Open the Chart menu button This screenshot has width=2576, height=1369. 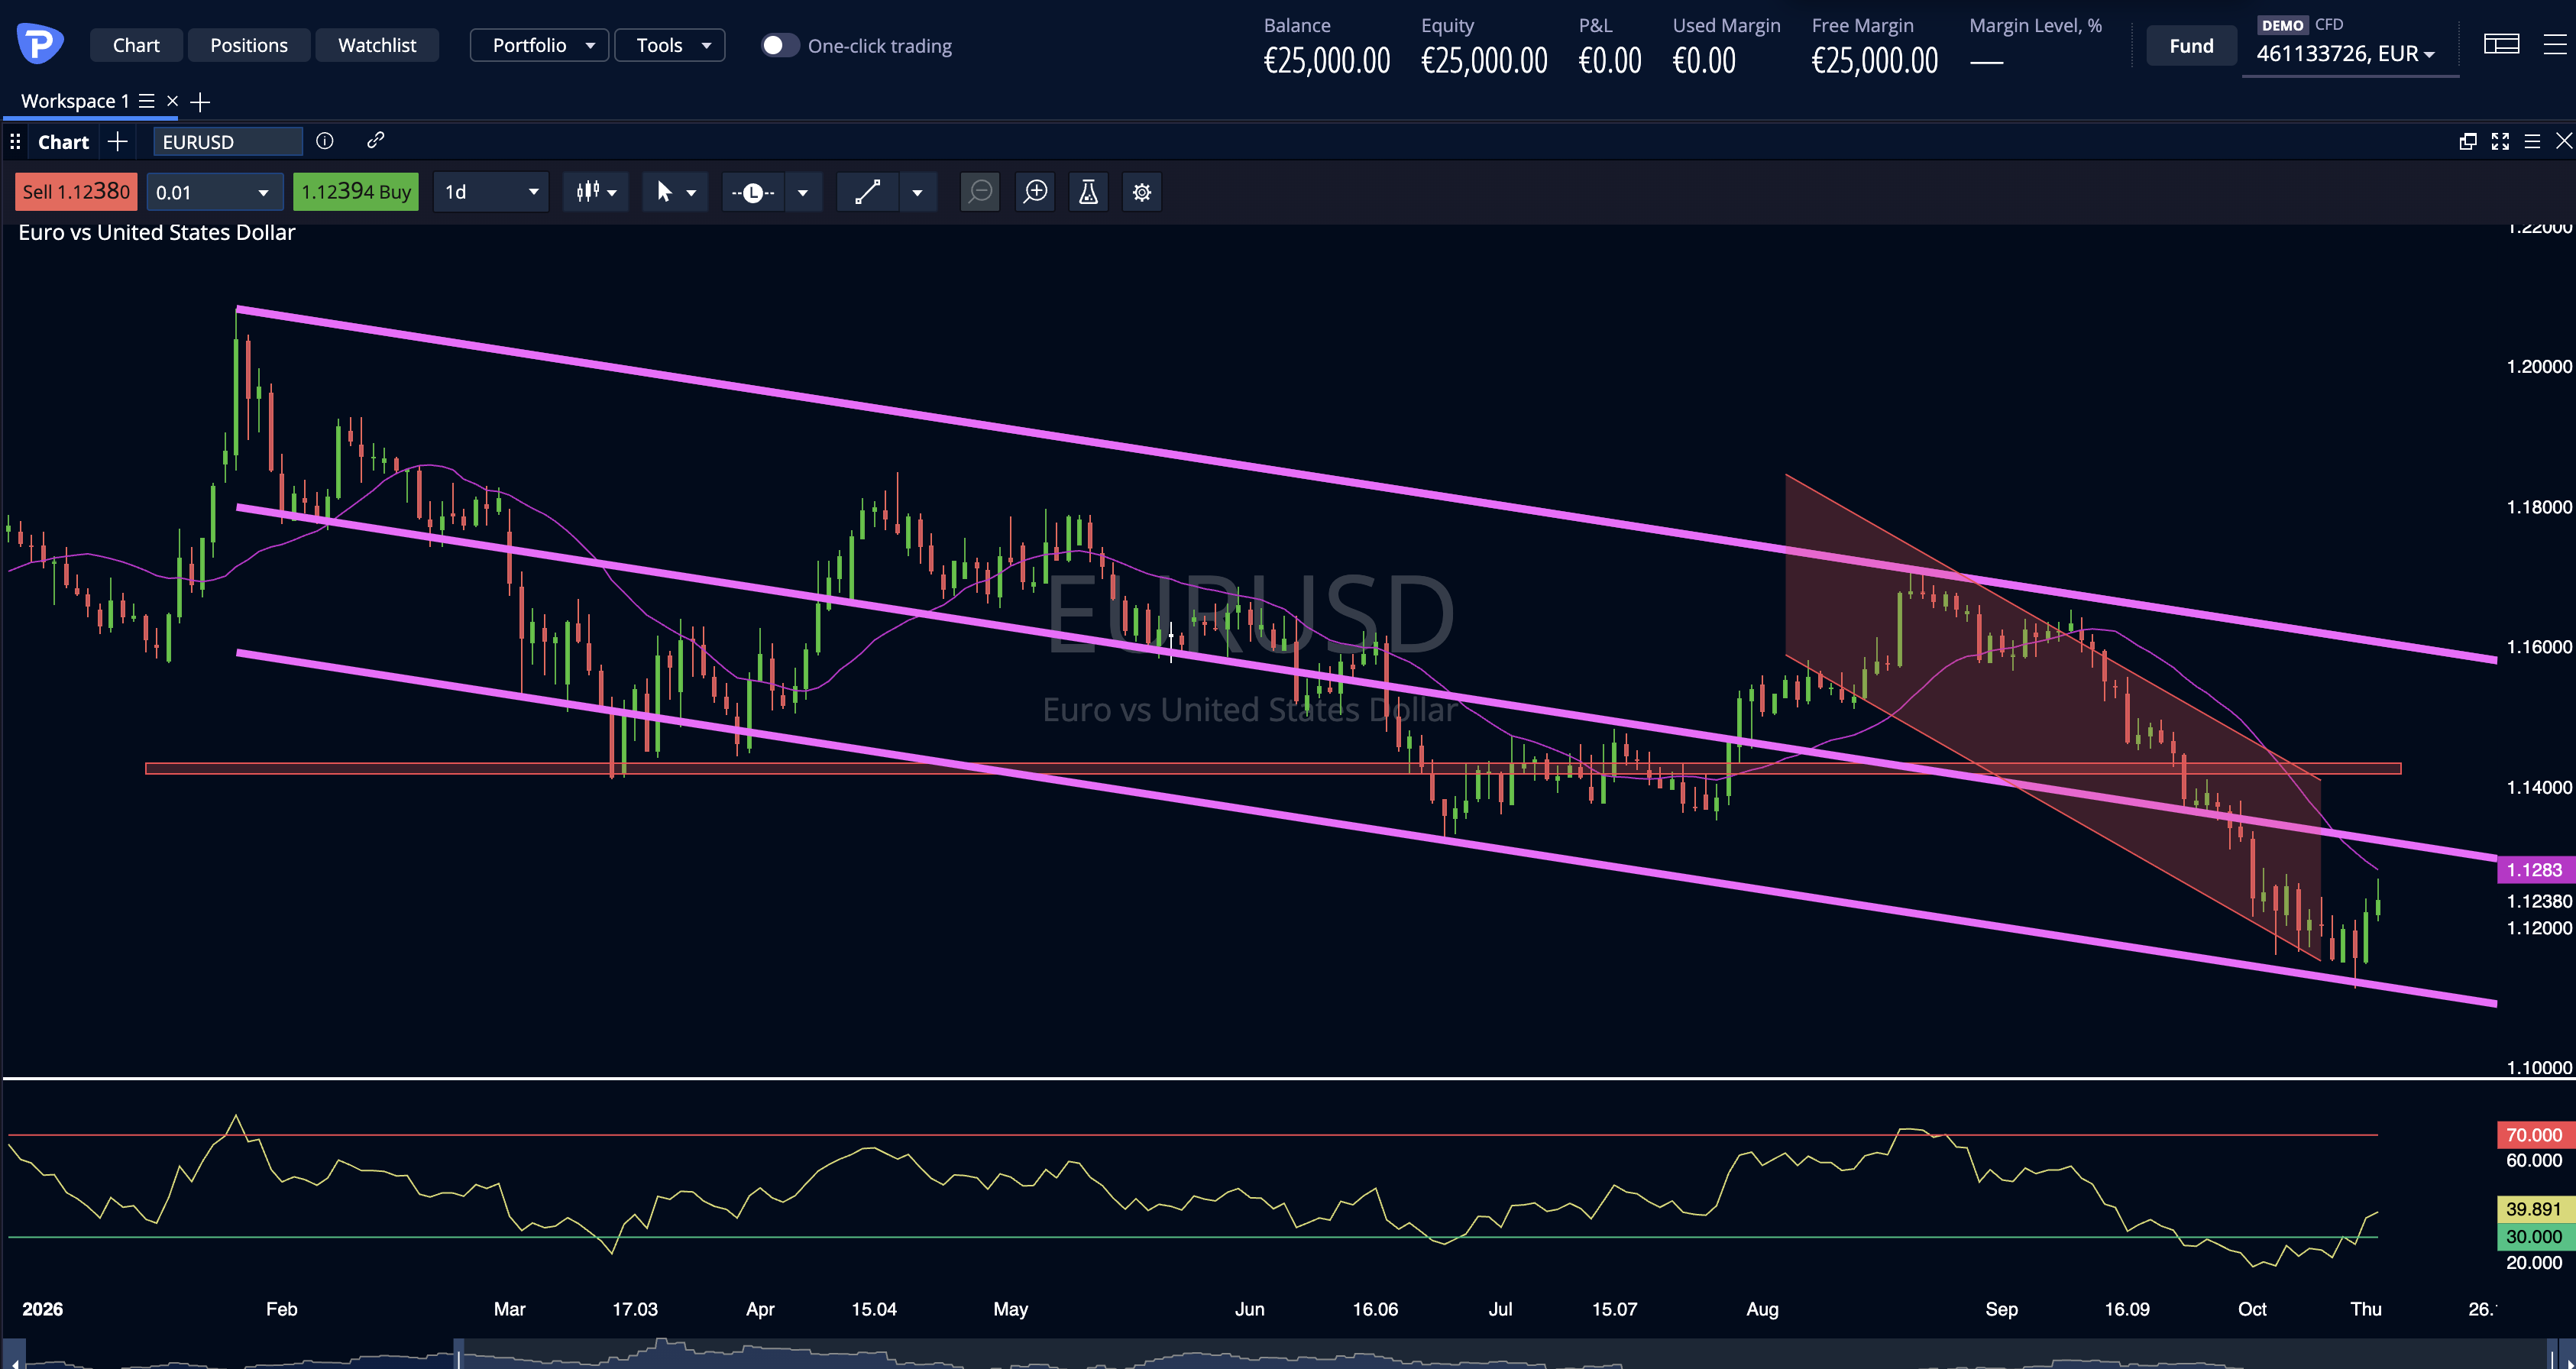[x=136, y=45]
